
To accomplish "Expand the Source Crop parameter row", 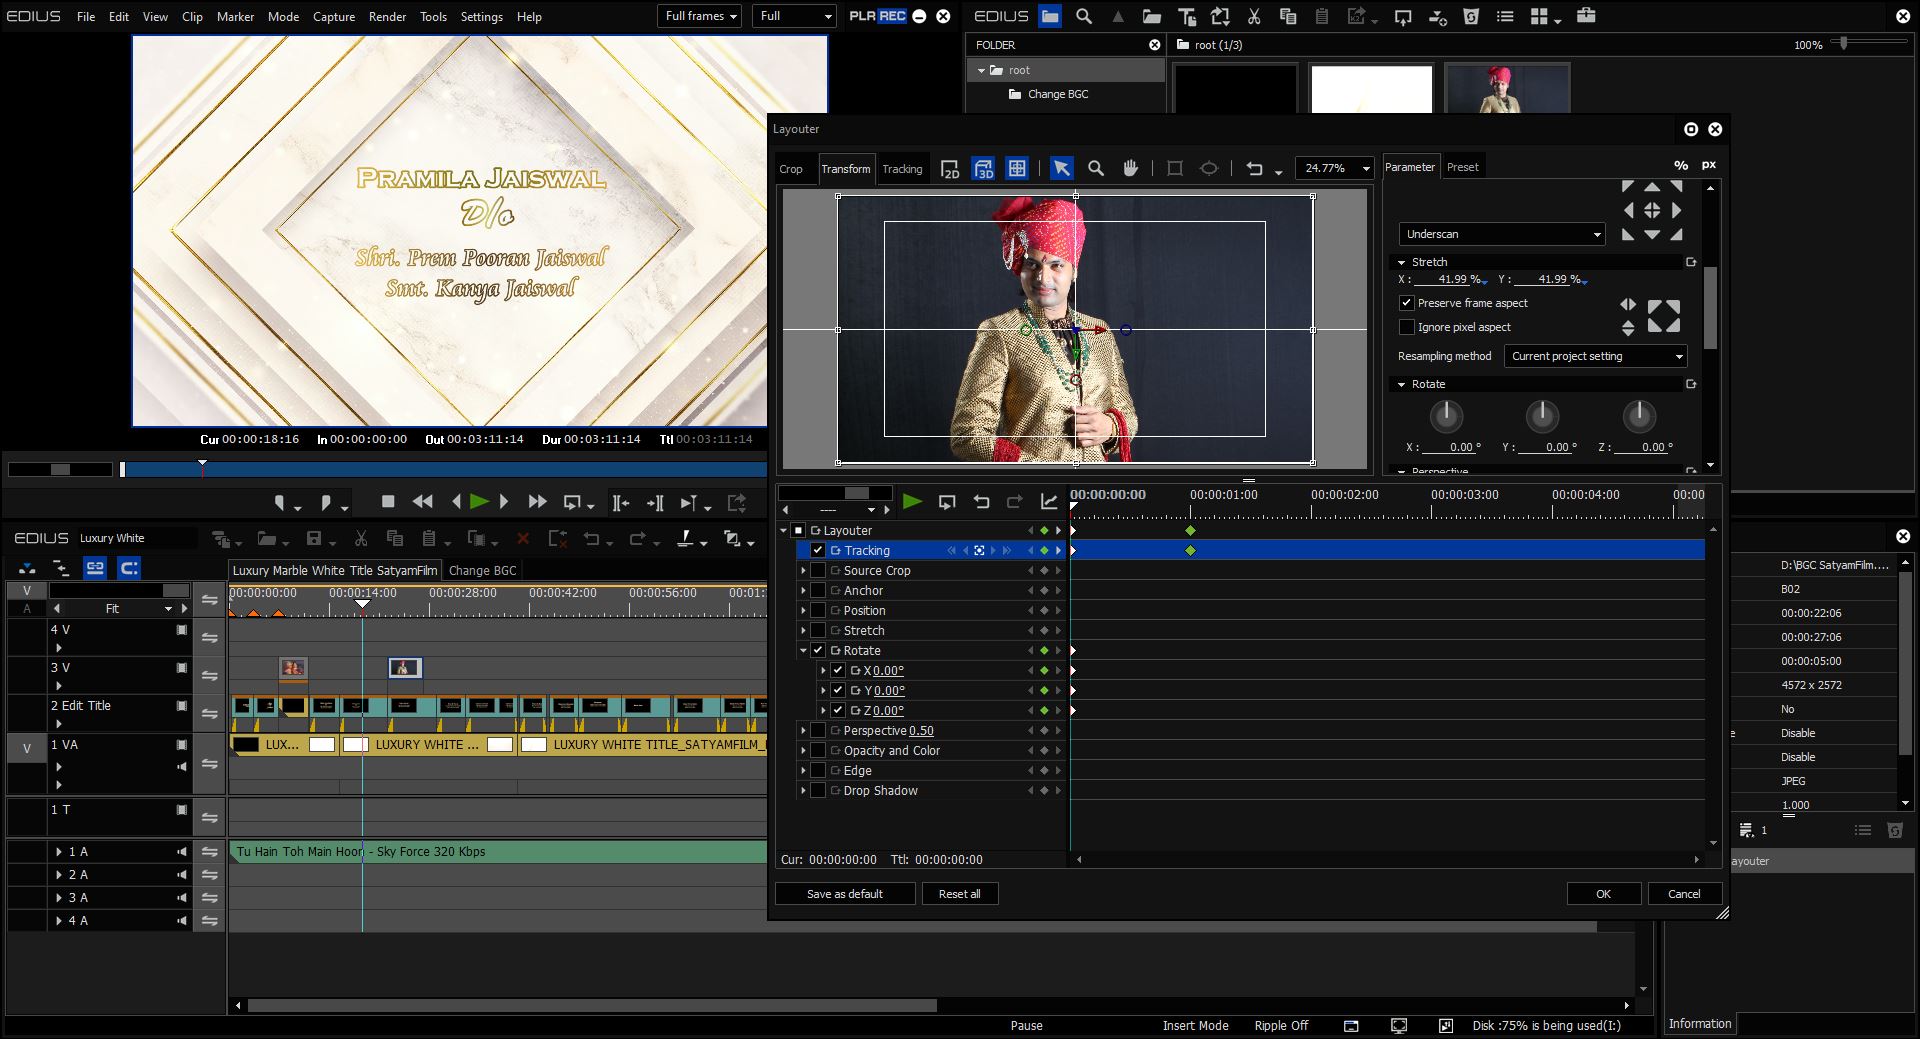I will coord(803,571).
